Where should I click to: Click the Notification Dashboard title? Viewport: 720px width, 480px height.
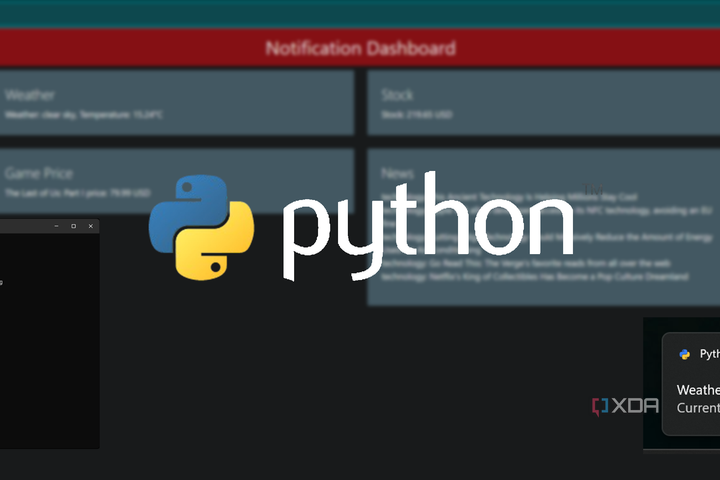pos(360,48)
